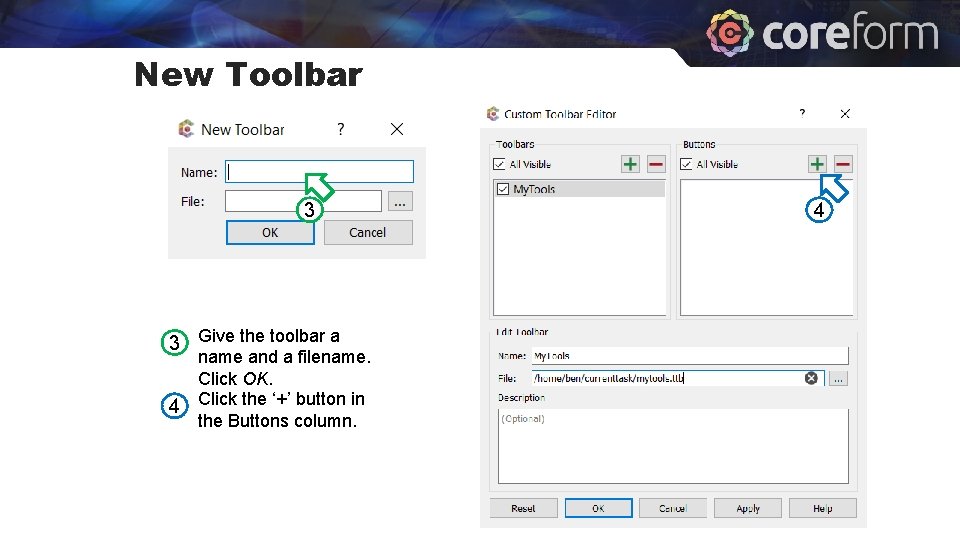This screenshot has height=540, width=960.
Task: Click Cancel in New Toolbar dialog
Action: 368,233
